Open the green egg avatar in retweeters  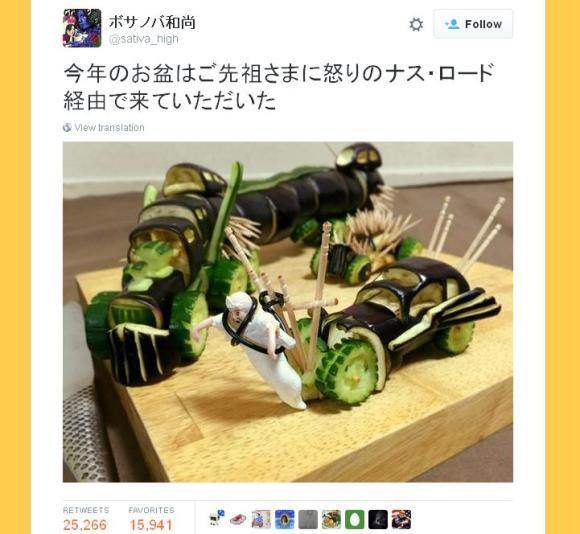click(355, 519)
